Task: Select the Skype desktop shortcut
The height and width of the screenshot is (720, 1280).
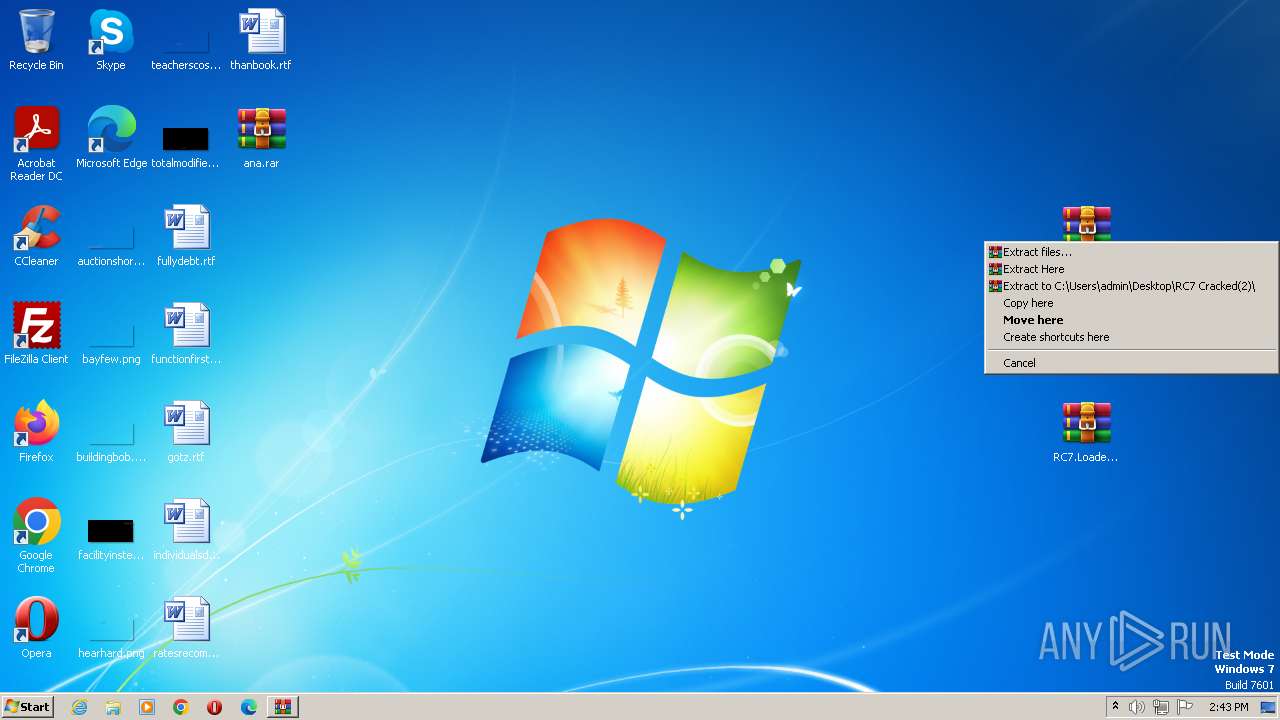Action: 110,40
